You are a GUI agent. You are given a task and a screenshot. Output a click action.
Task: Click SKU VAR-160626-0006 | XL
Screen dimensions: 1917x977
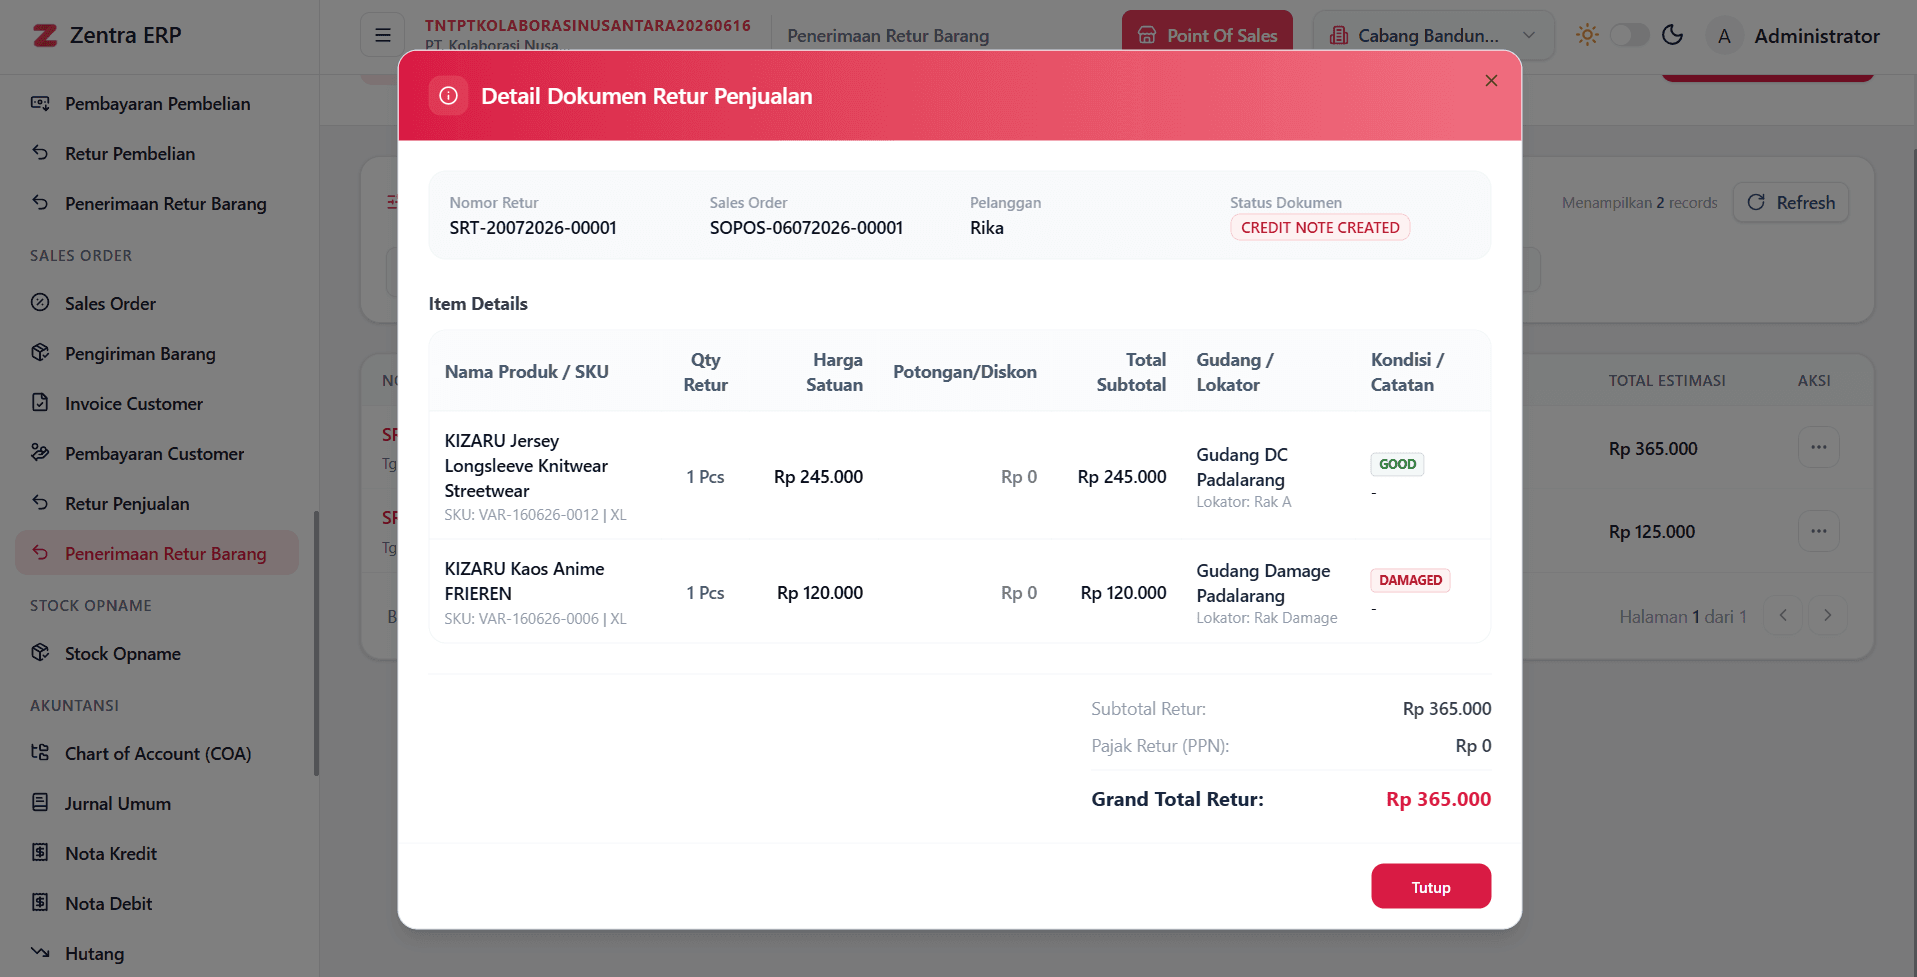[535, 619]
